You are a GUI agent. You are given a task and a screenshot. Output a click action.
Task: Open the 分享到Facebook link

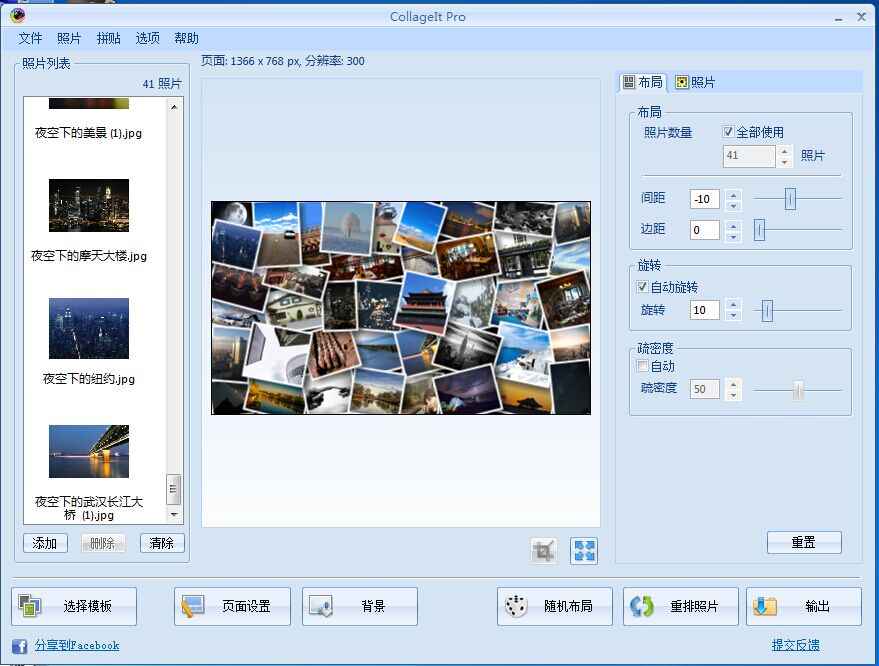(76, 645)
